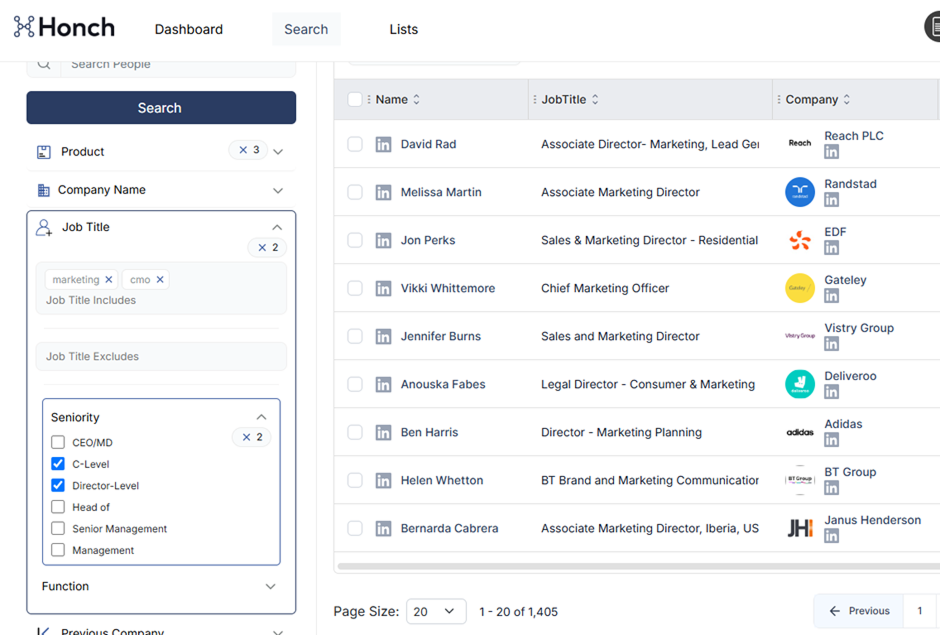This screenshot has width=940, height=635.
Task: Select the Ben Harris row checkbox
Action: click(x=355, y=432)
